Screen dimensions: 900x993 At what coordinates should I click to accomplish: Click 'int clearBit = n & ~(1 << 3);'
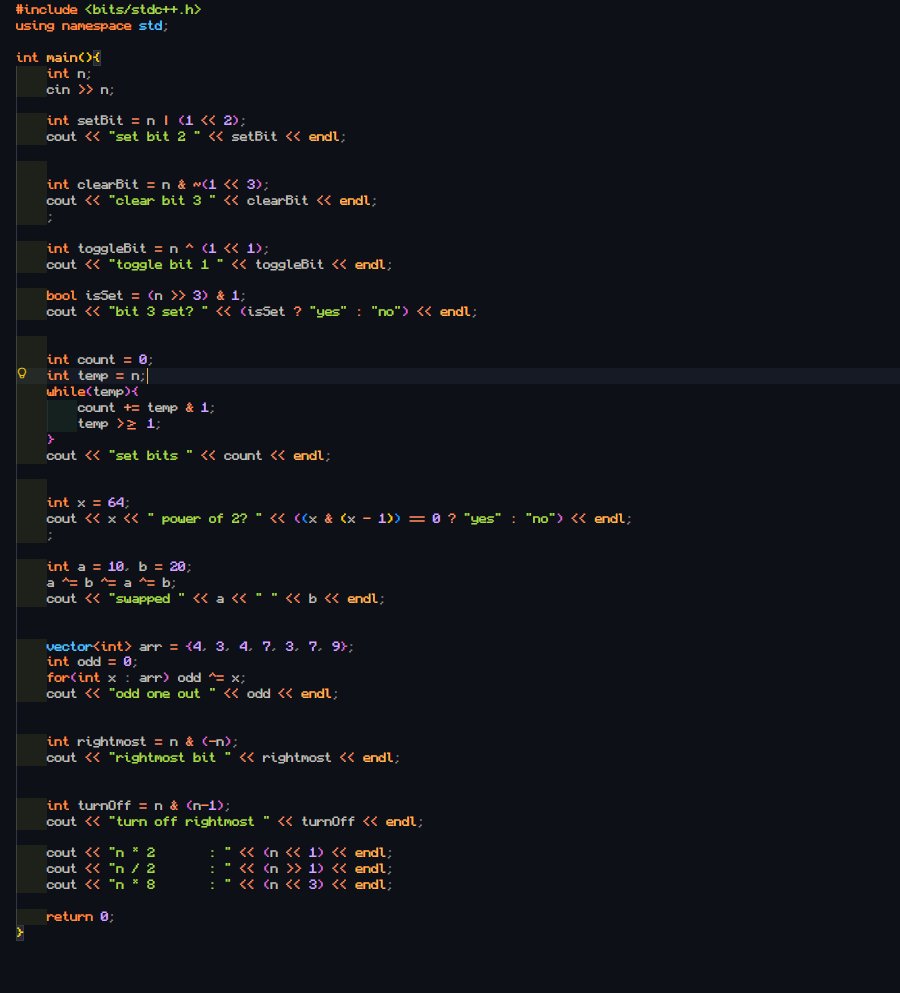[x=158, y=184]
